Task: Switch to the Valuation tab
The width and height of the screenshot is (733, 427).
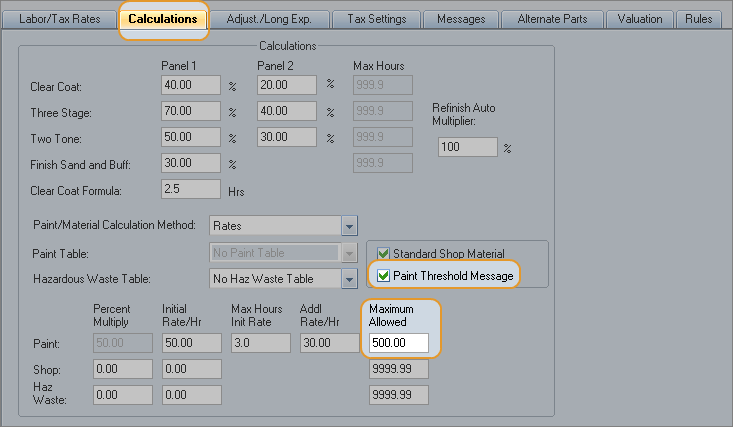Action: [640, 19]
